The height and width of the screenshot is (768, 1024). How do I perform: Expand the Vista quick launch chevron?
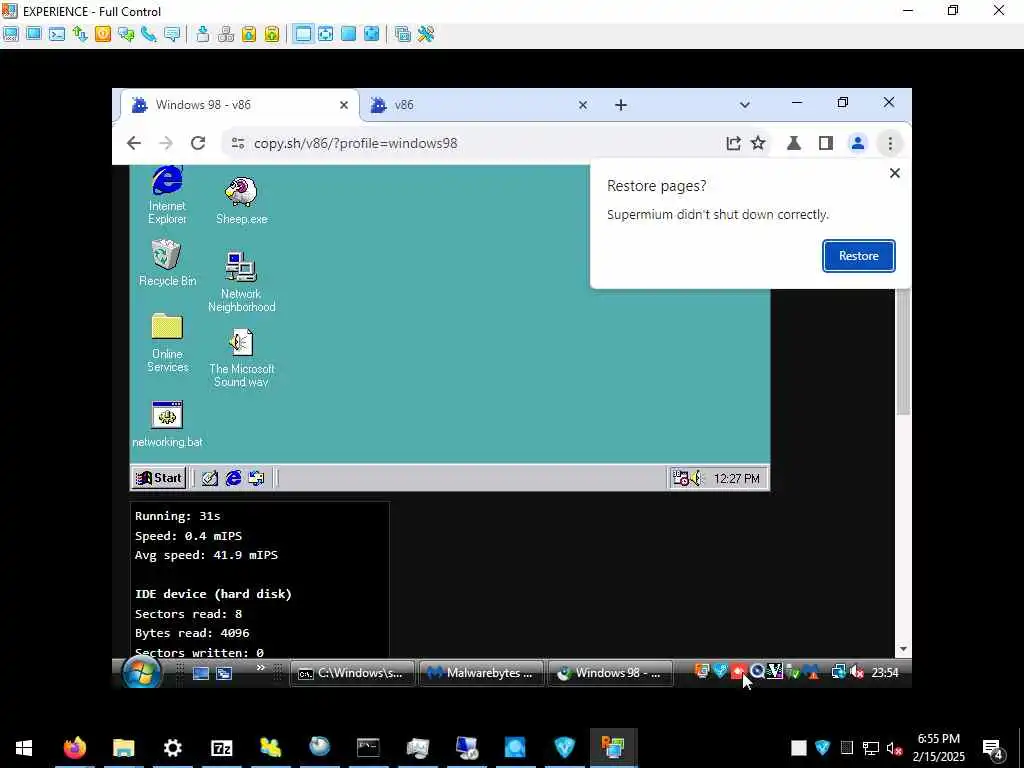click(x=261, y=667)
